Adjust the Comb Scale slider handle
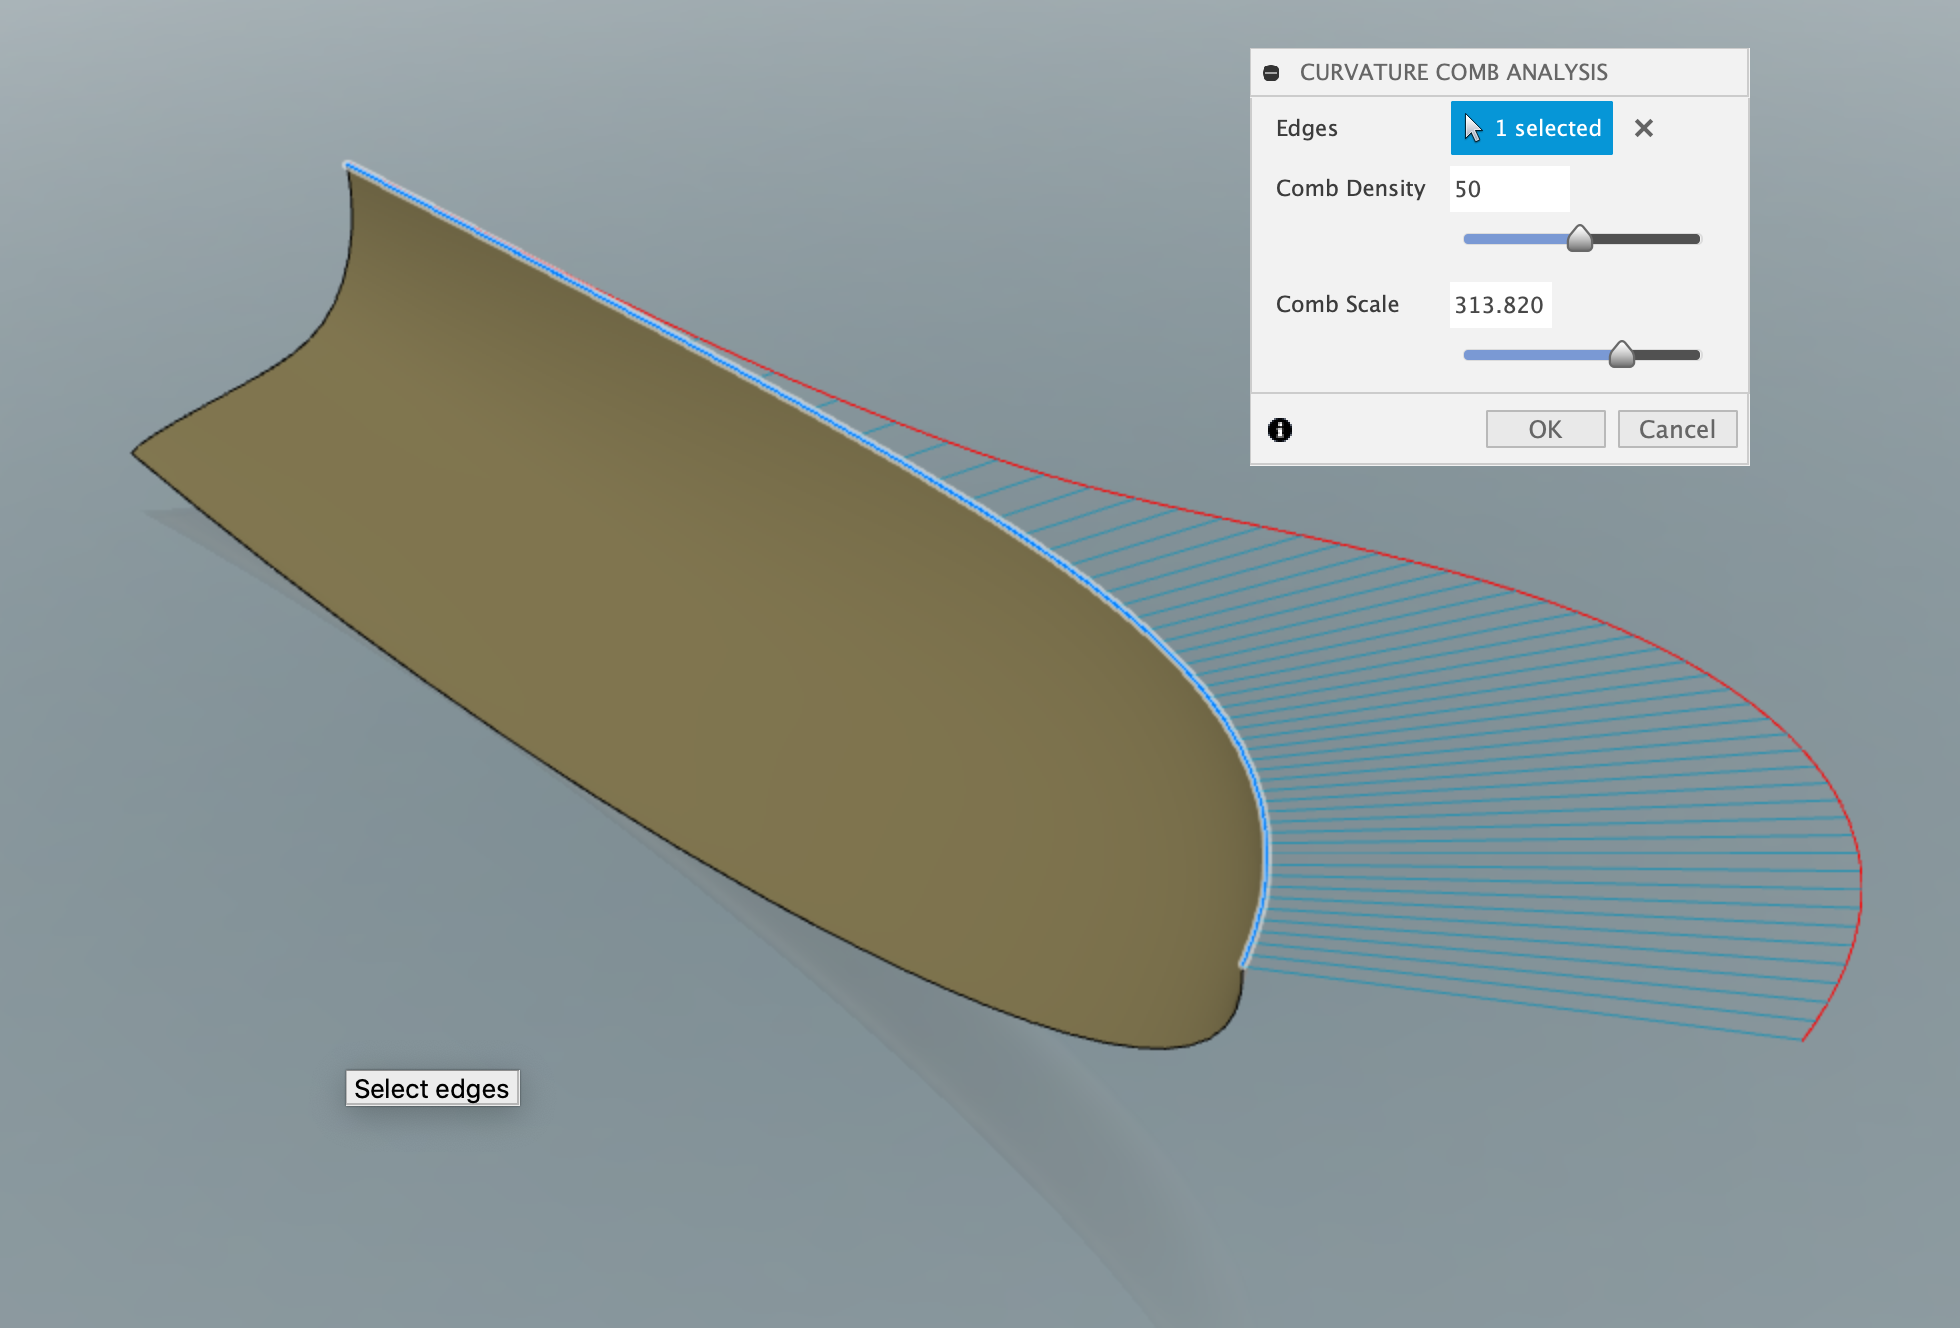 pos(1621,355)
